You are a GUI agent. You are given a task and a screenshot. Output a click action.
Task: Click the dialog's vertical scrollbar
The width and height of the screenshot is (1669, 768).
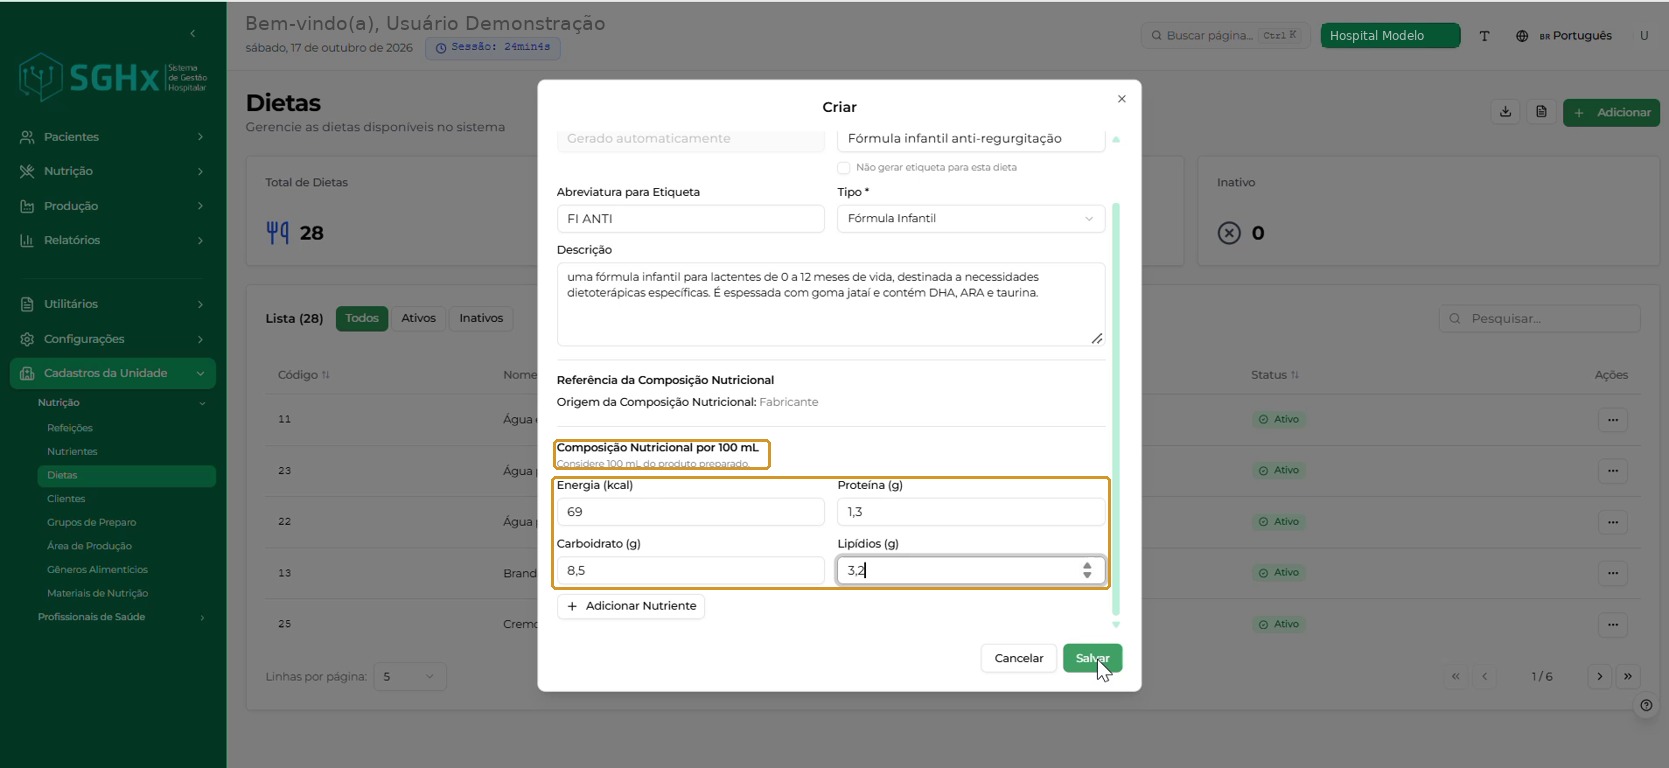pos(1116,408)
